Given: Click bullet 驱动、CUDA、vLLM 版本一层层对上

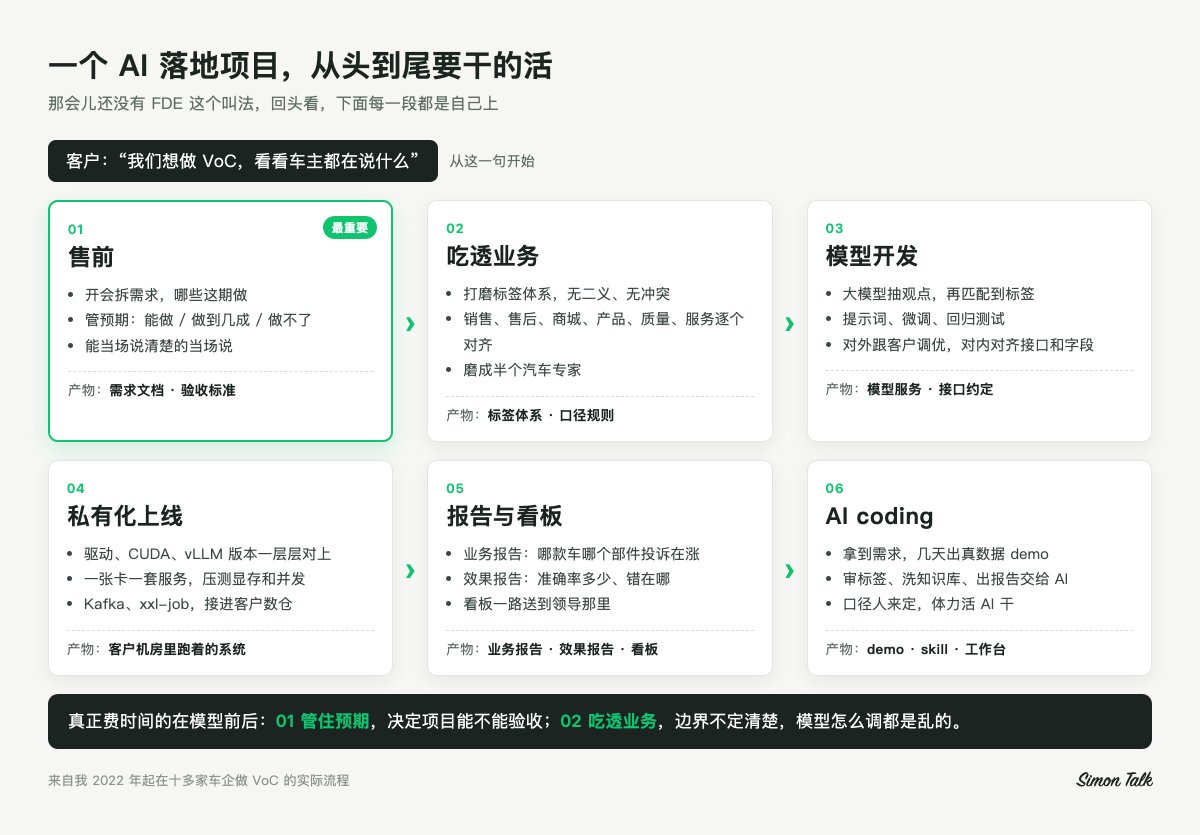Looking at the screenshot, I should click(x=208, y=554).
